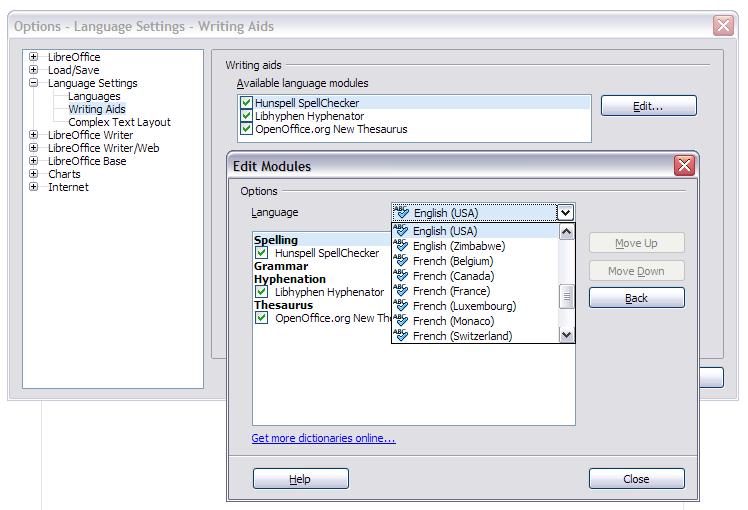Close the Edit Modules dialog with X
Screen dimensions: 748x510
[684, 166]
